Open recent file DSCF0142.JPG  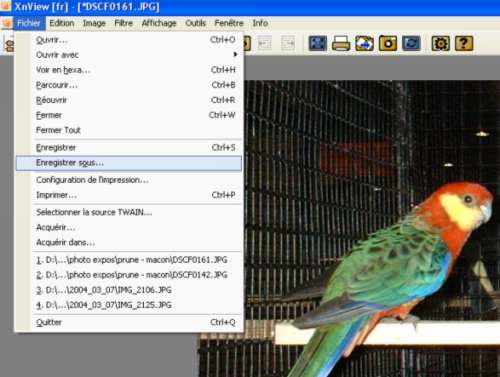point(129,275)
